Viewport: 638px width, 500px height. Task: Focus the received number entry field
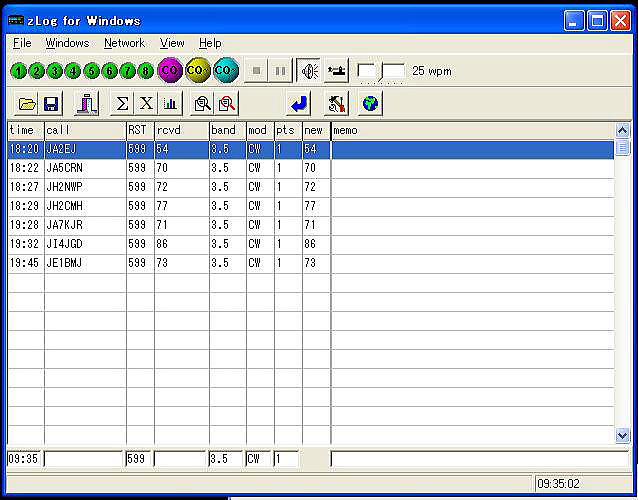(x=180, y=459)
